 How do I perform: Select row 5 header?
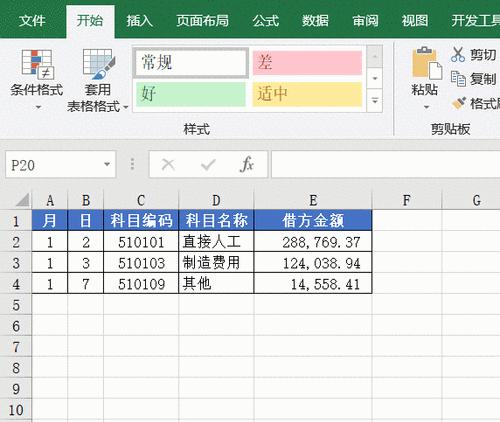tap(16, 305)
